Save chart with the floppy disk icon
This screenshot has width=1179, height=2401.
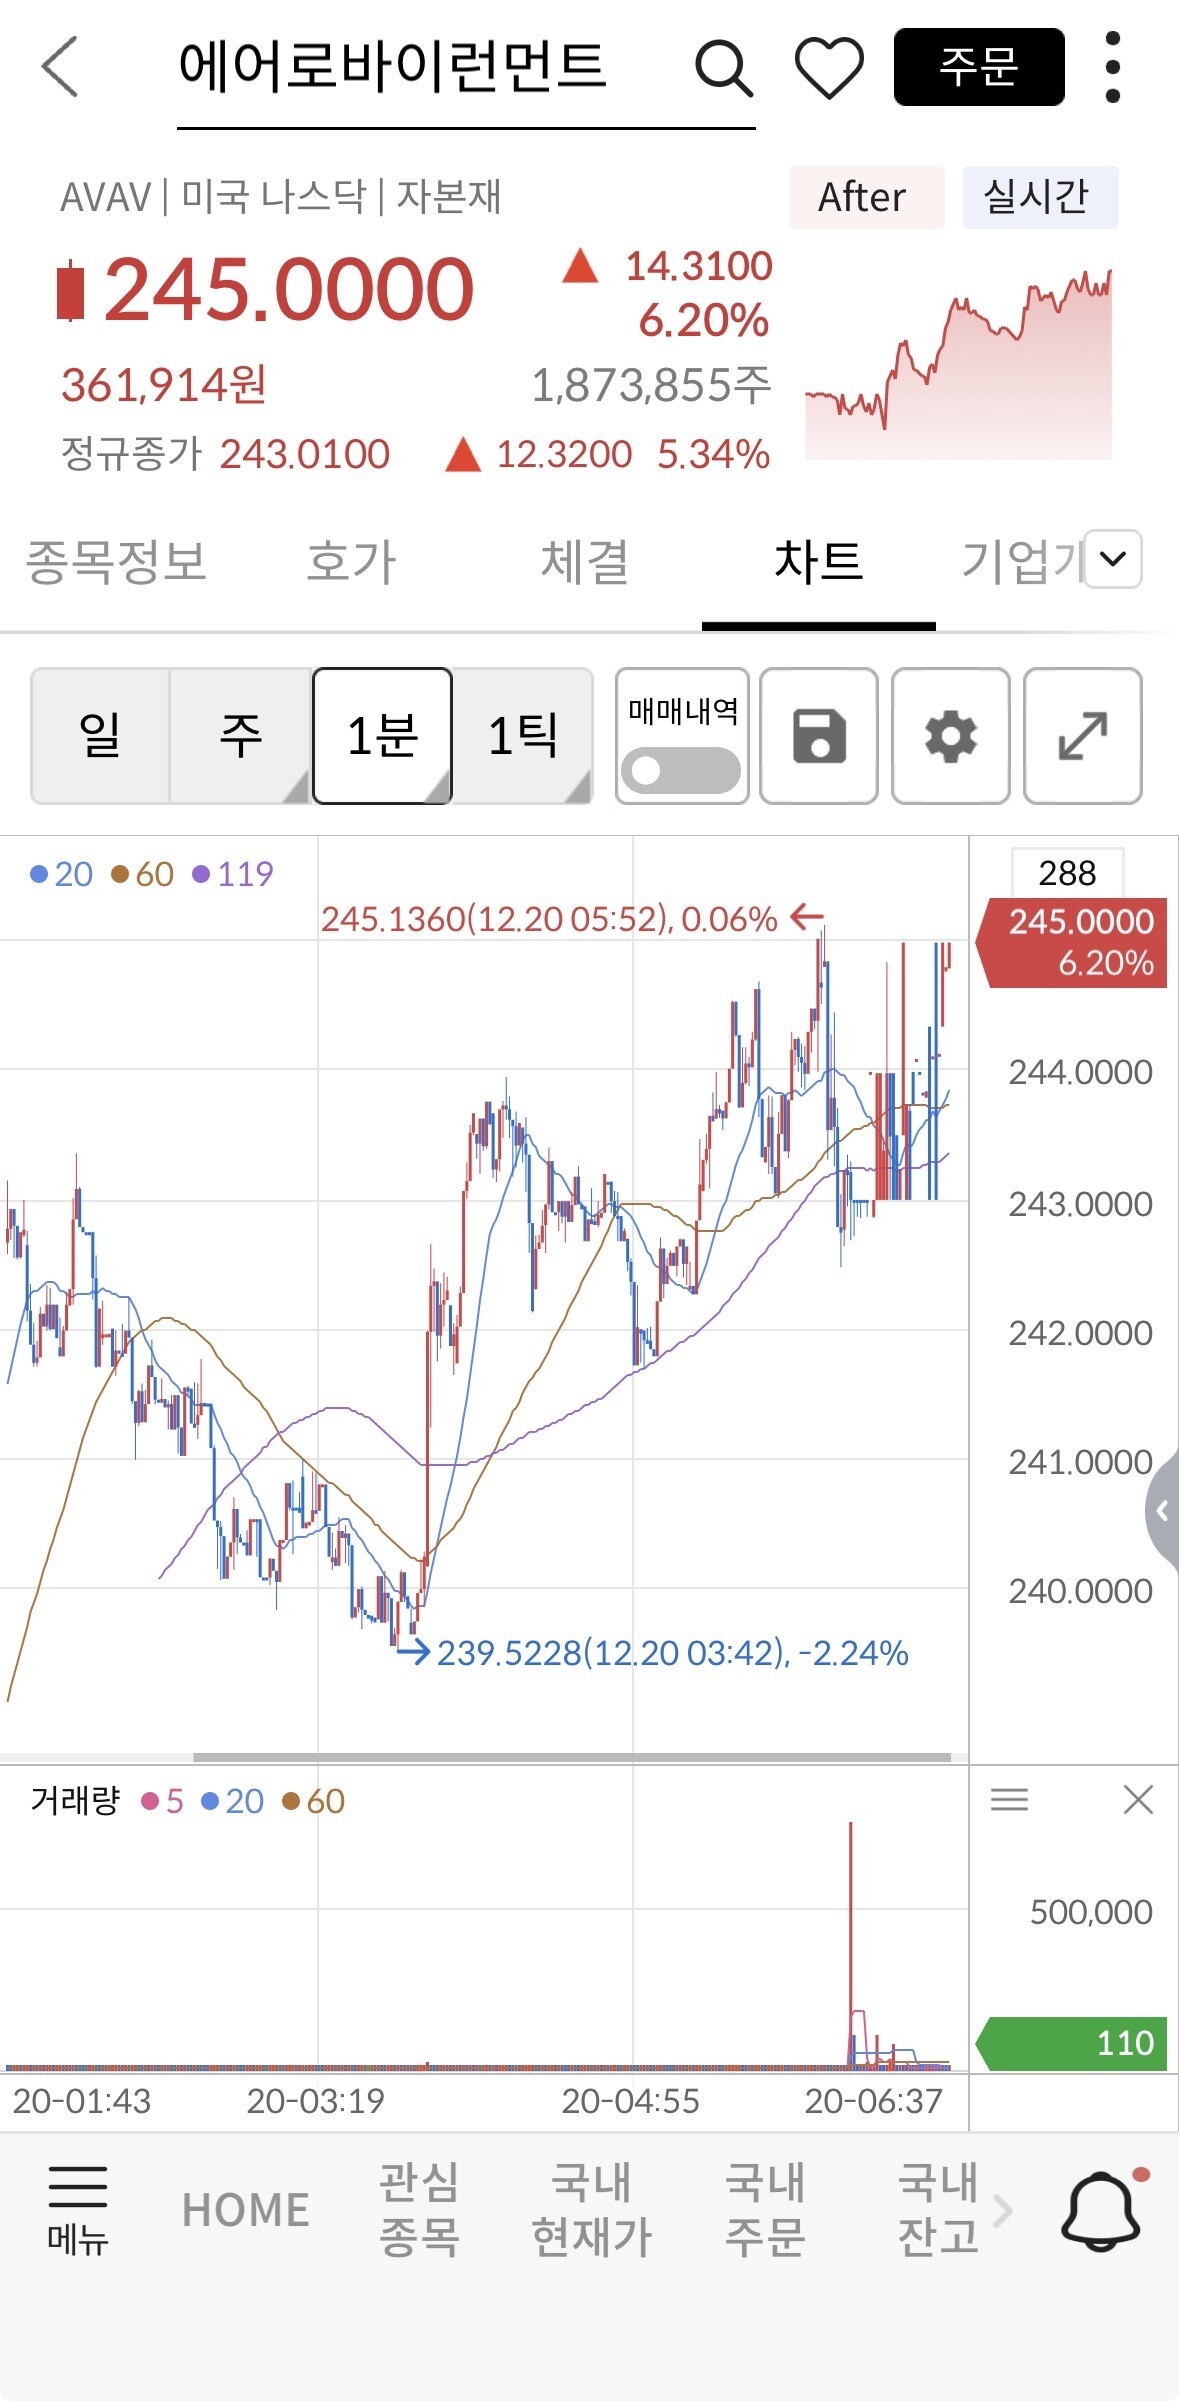[819, 736]
